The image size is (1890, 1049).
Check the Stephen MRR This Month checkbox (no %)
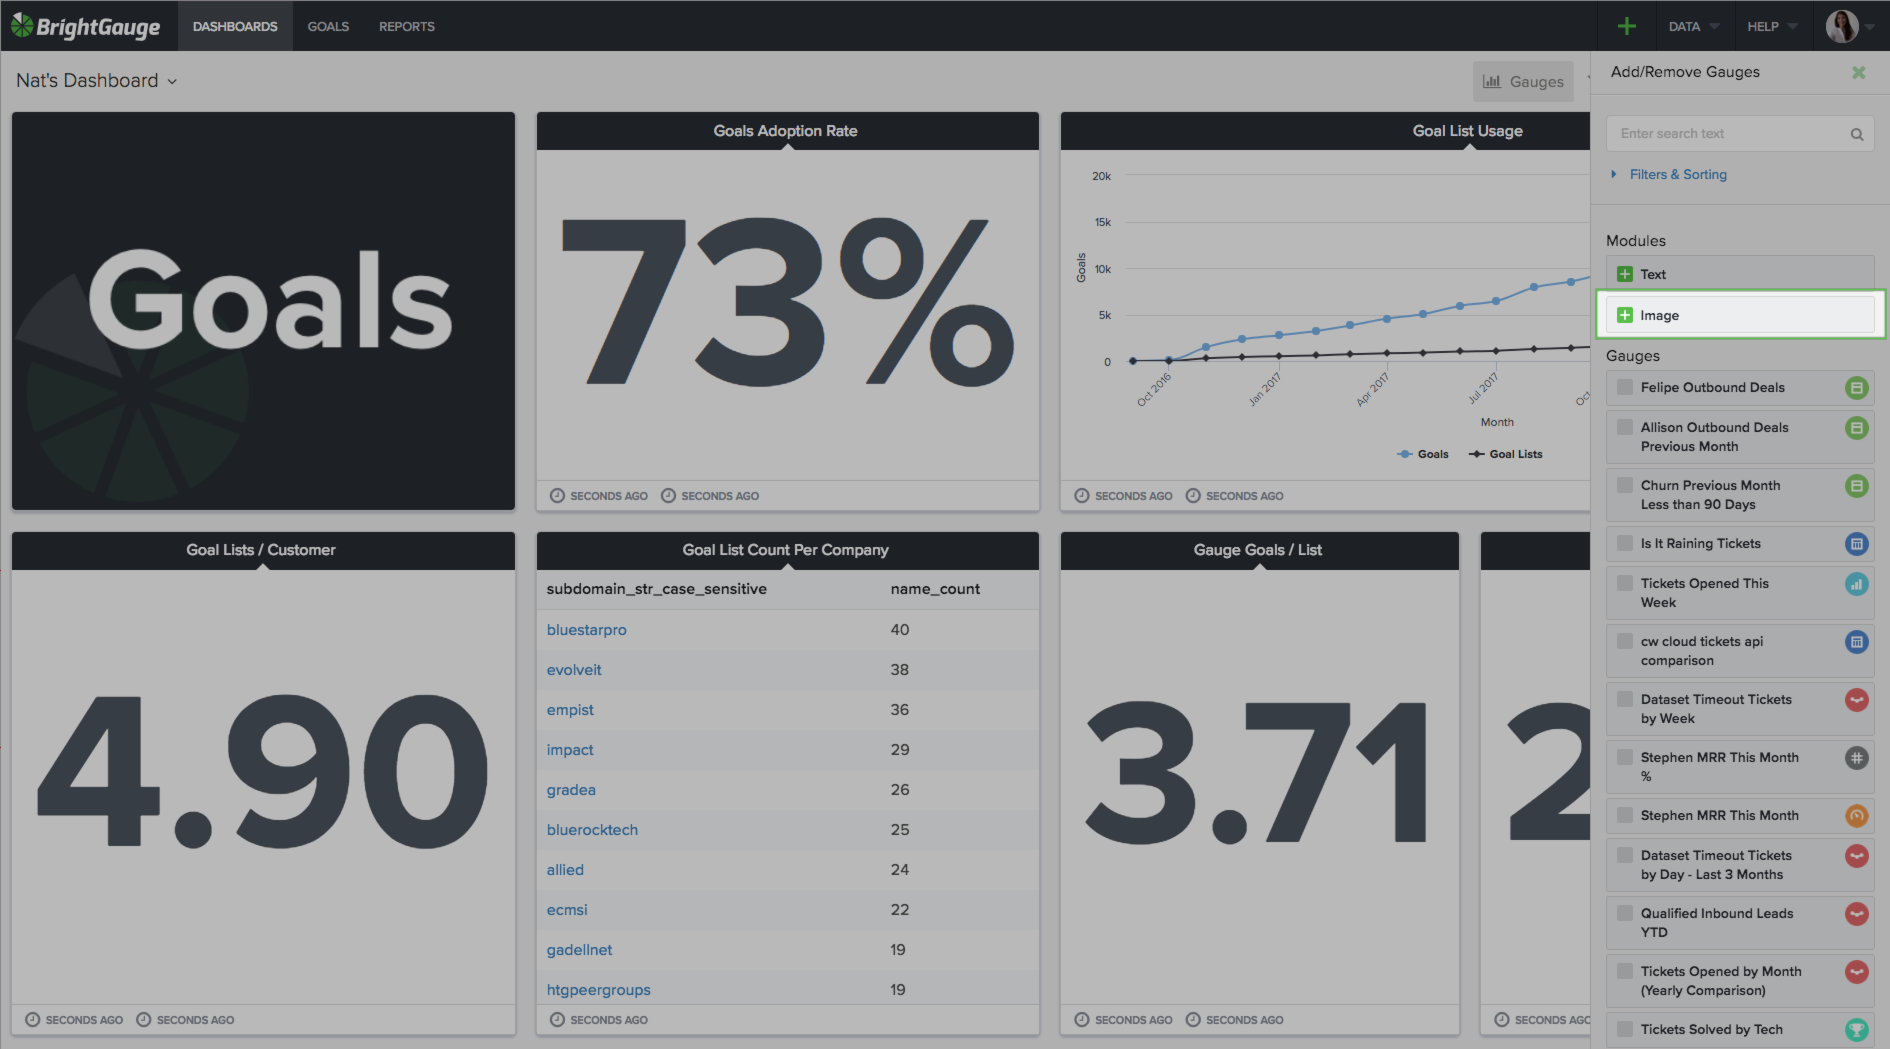coord(1625,815)
